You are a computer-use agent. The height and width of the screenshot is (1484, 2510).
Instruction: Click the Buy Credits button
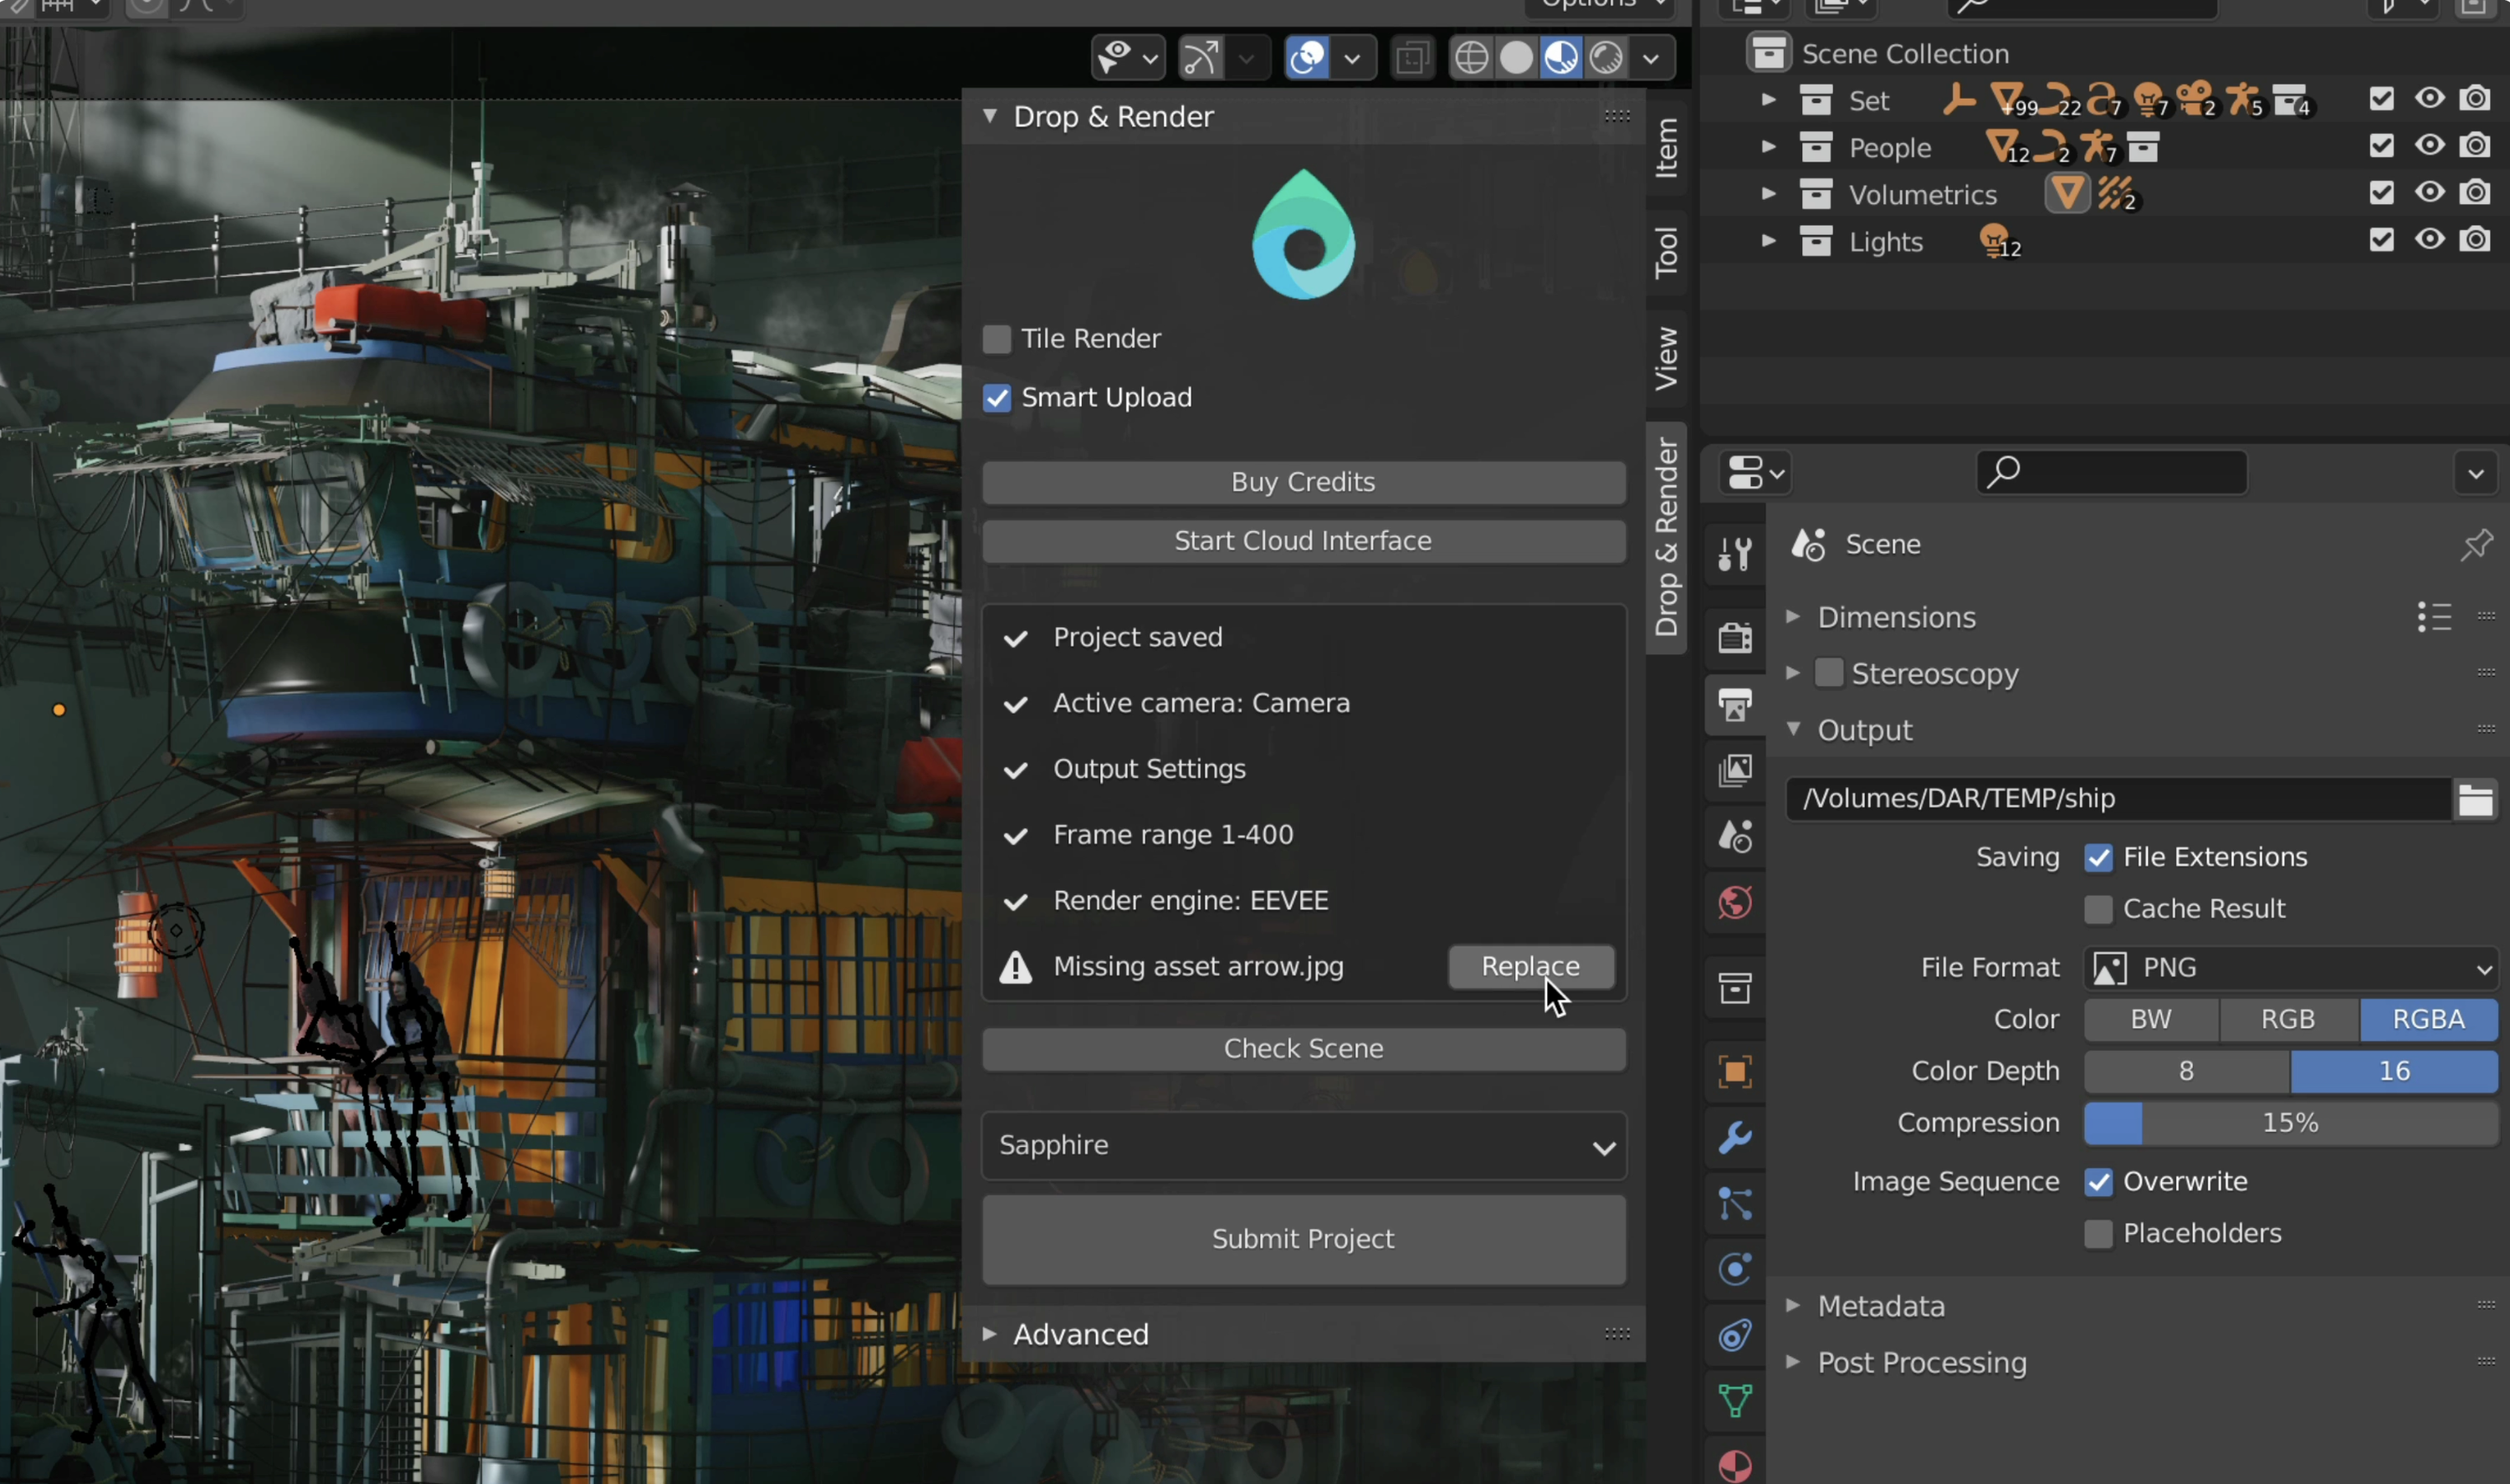[1304, 482]
